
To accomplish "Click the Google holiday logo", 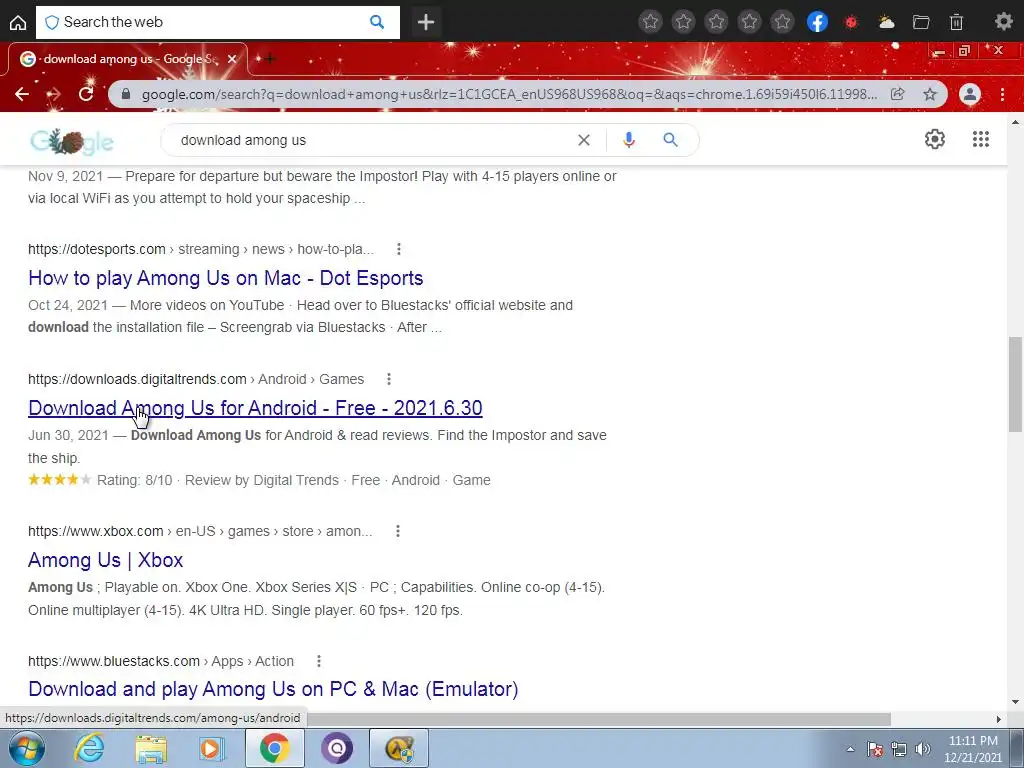I will (x=71, y=140).
